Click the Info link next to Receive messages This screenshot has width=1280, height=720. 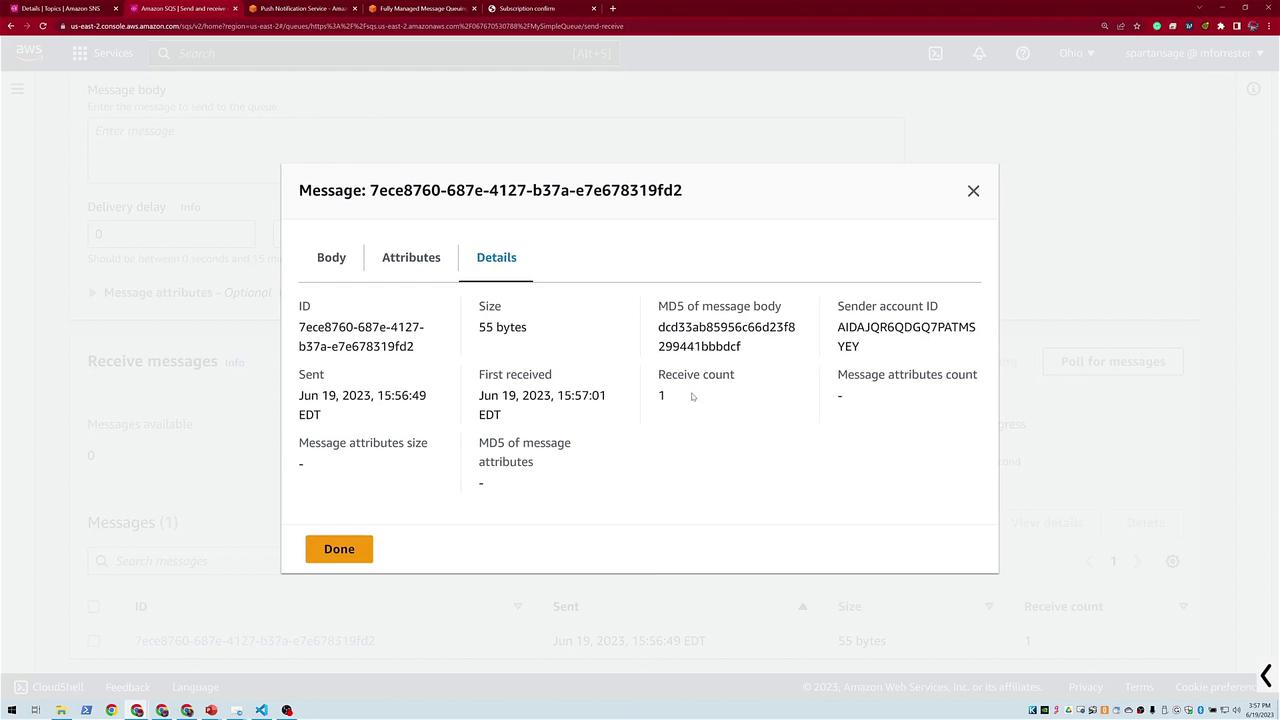(235, 362)
